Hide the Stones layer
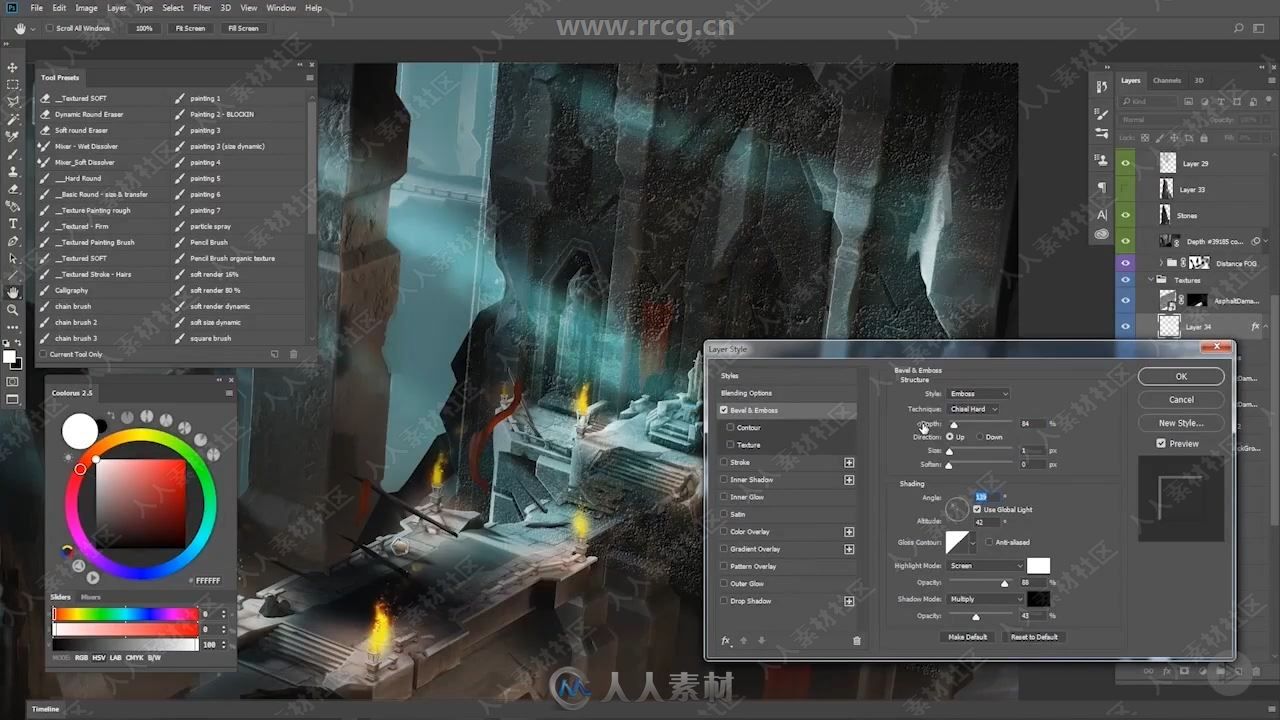The image size is (1280, 720). (x=1125, y=214)
